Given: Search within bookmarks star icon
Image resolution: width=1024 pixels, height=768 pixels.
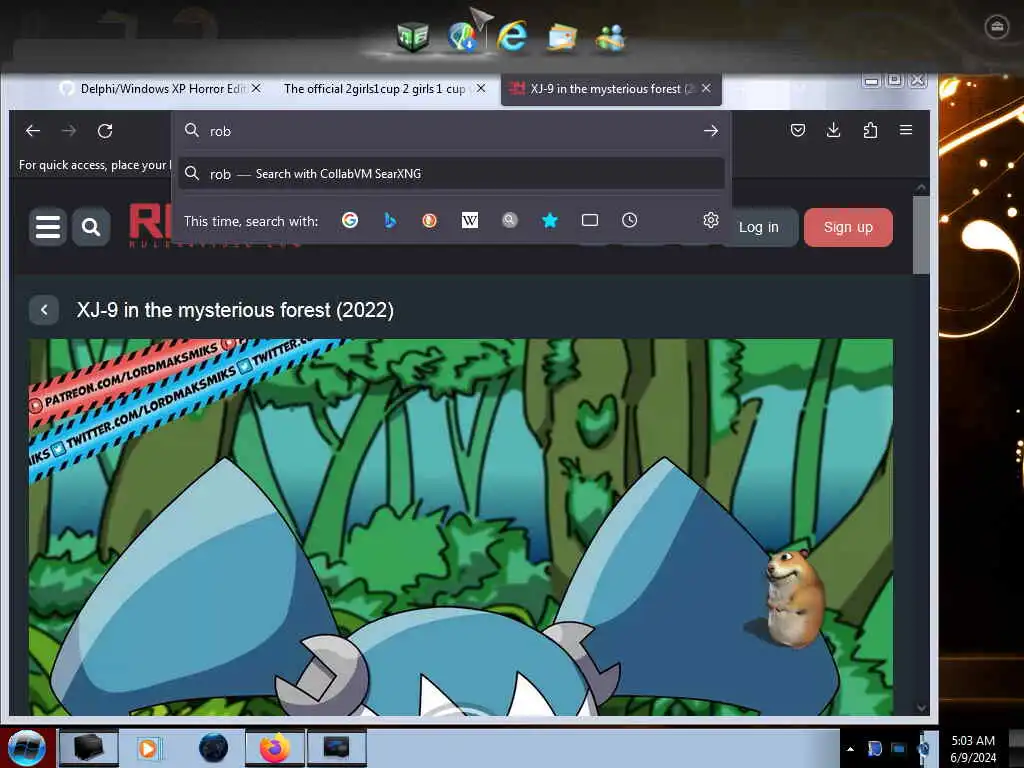Looking at the screenshot, I should pos(550,220).
